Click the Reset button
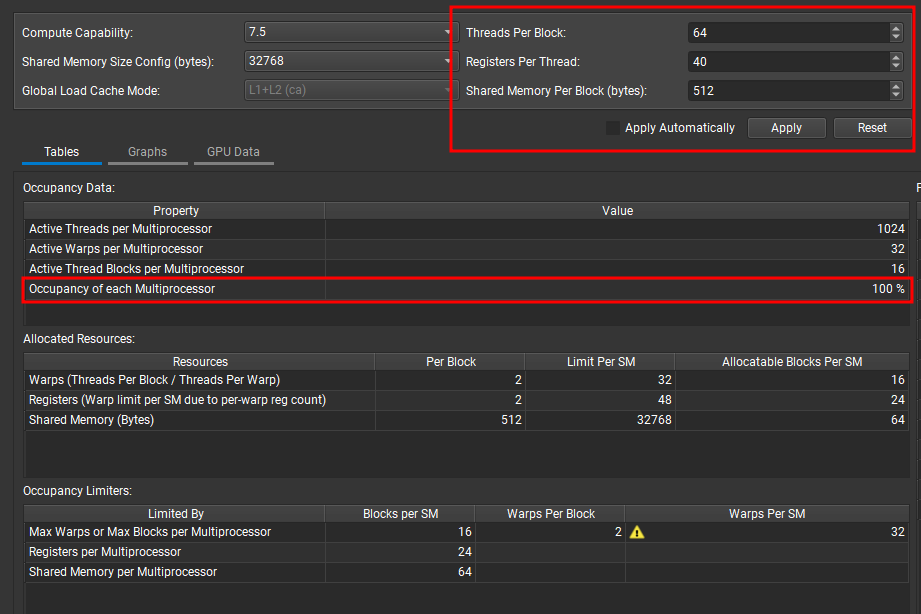This screenshot has height=614, width=921. (x=872, y=128)
